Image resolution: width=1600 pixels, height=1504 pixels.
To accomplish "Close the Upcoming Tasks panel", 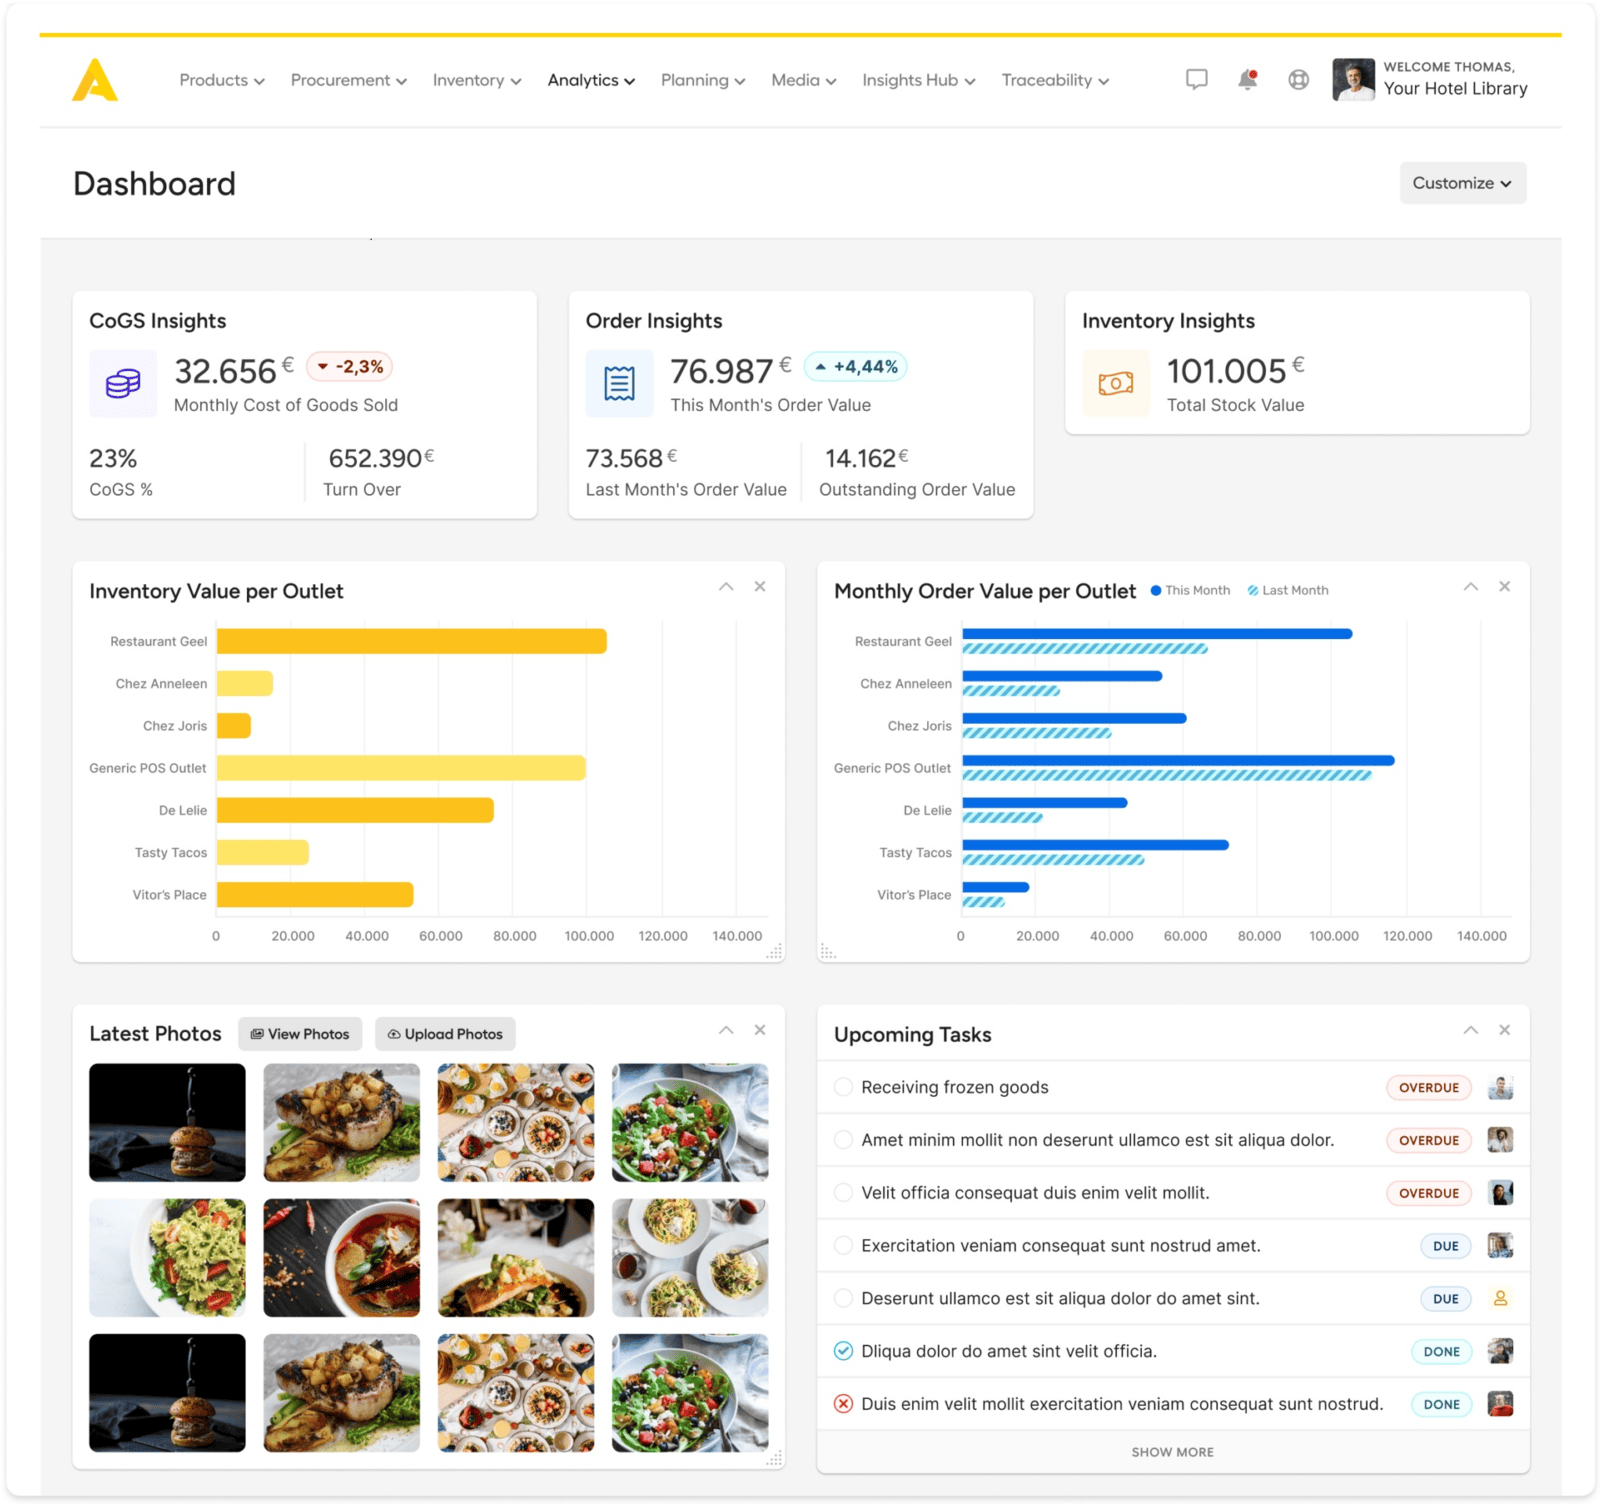I will click(x=1504, y=1030).
